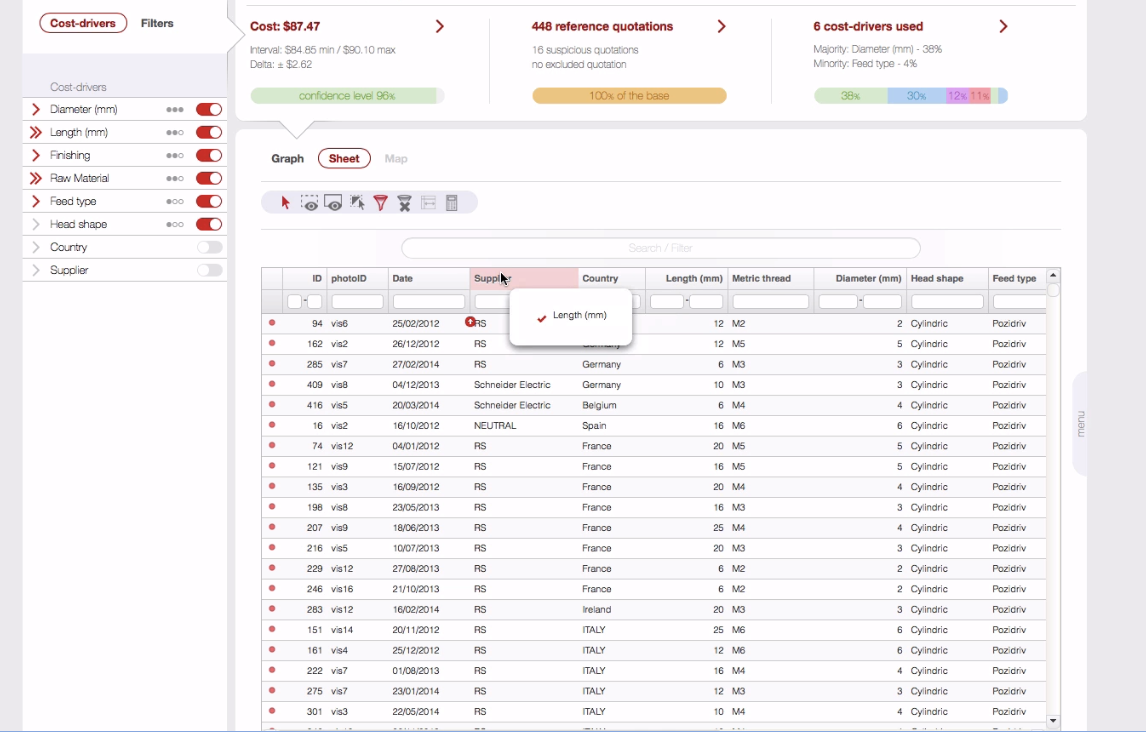Click the column width resize icon
Screen dimensions: 1146x732
coord(428,203)
